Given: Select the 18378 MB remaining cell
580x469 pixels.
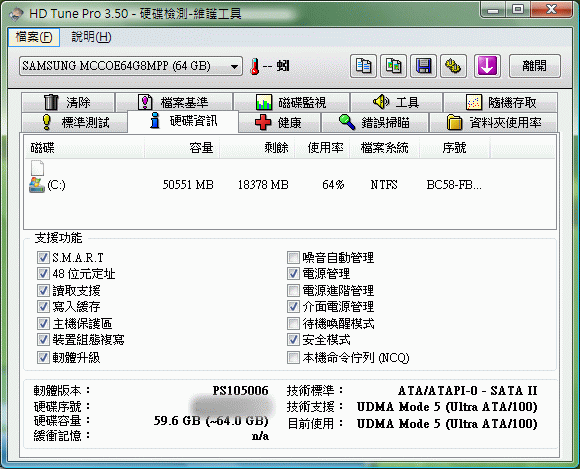Looking at the screenshot, I should coord(263,185).
